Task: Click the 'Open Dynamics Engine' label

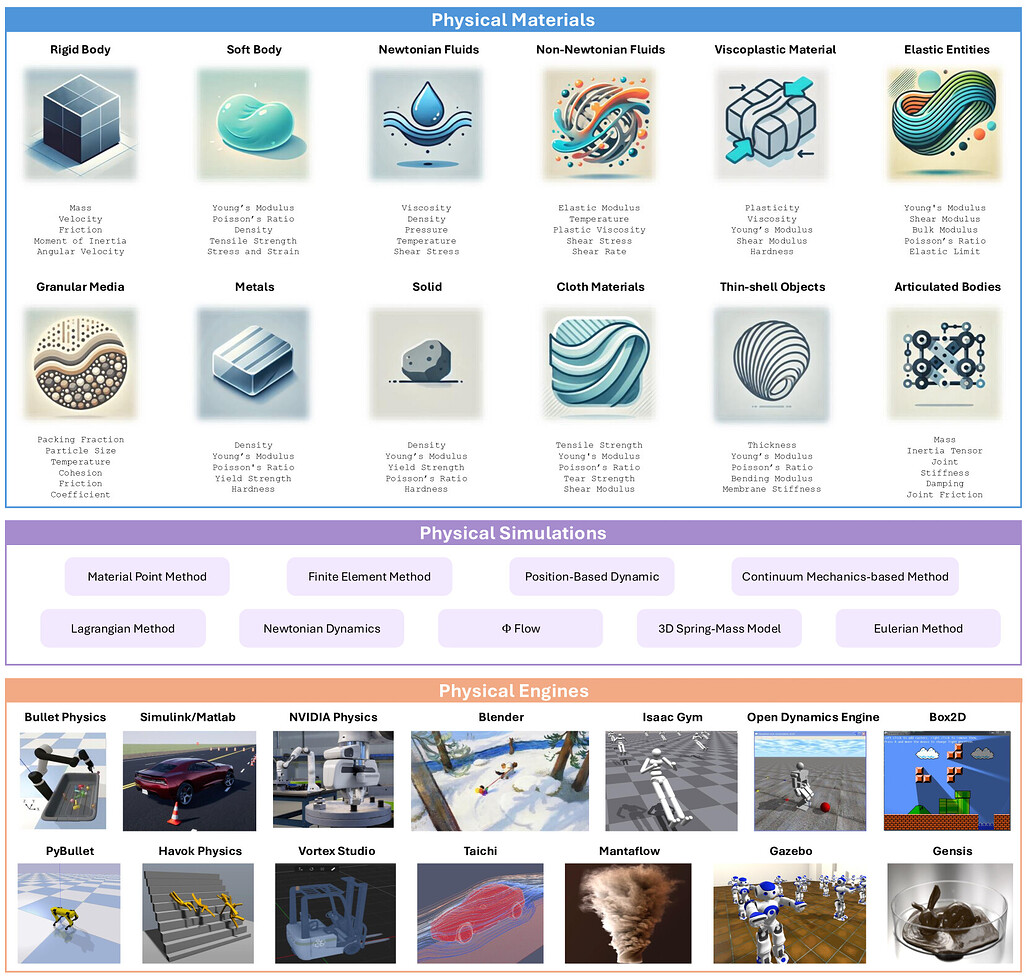Action: [x=813, y=718]
